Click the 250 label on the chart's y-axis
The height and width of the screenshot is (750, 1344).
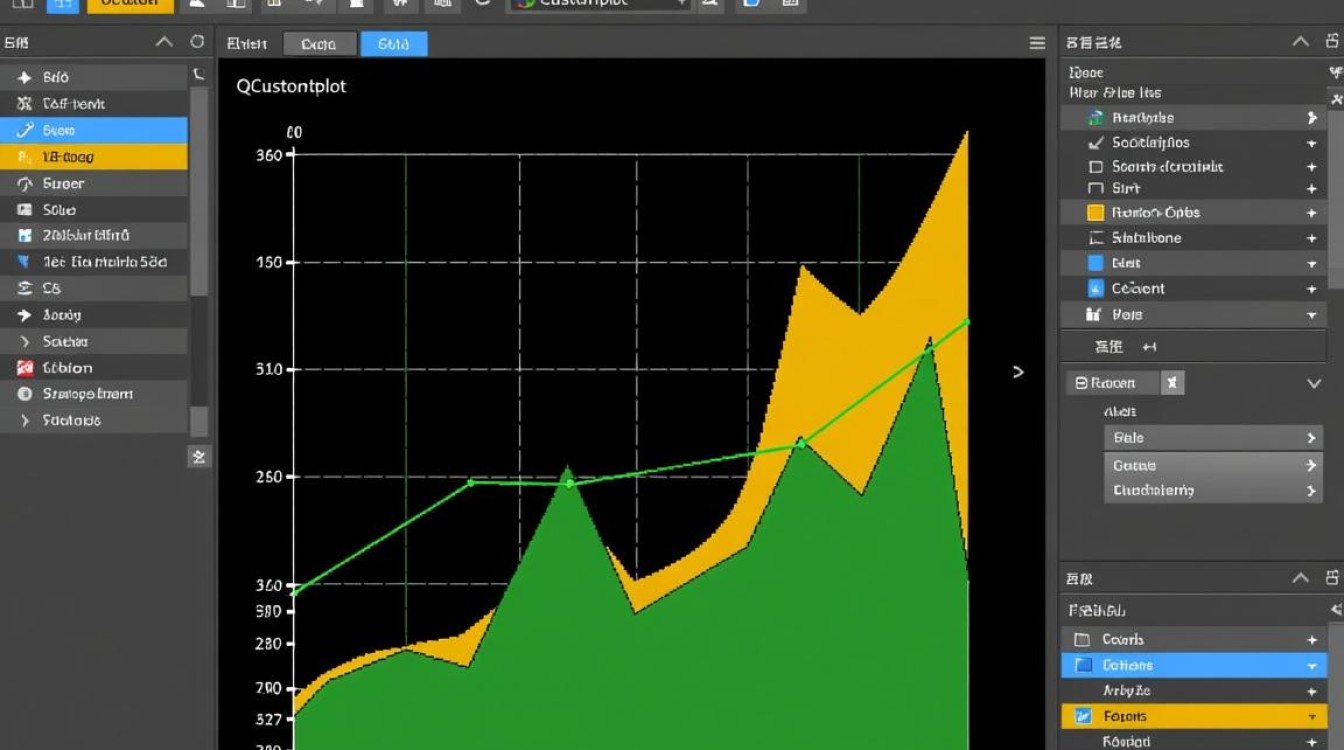click(270, 477)
